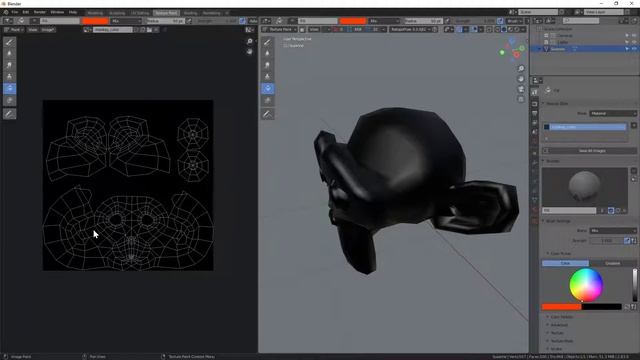The image size is (640, 360).
Task: Open the Blend dropdown in Brush Settings
Action: click(x=613, y=231)
